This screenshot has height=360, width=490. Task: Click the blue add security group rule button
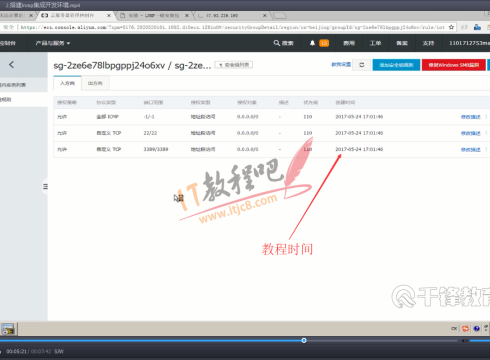pyautogui.click(x=396, y=65)
